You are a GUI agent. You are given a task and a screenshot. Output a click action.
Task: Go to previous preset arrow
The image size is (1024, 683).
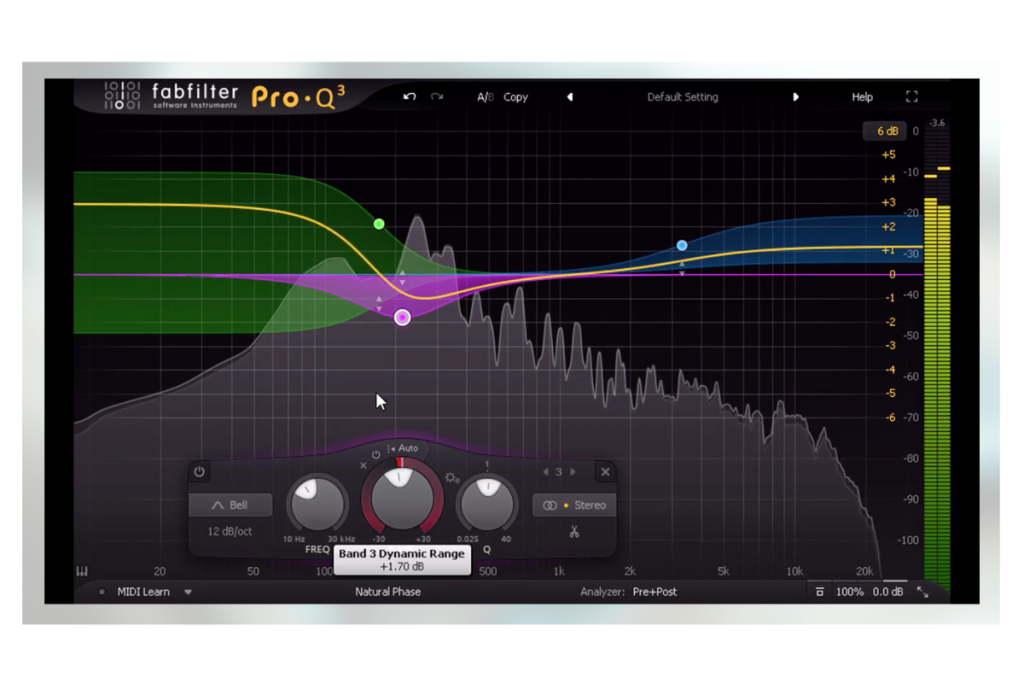[569, 97]
